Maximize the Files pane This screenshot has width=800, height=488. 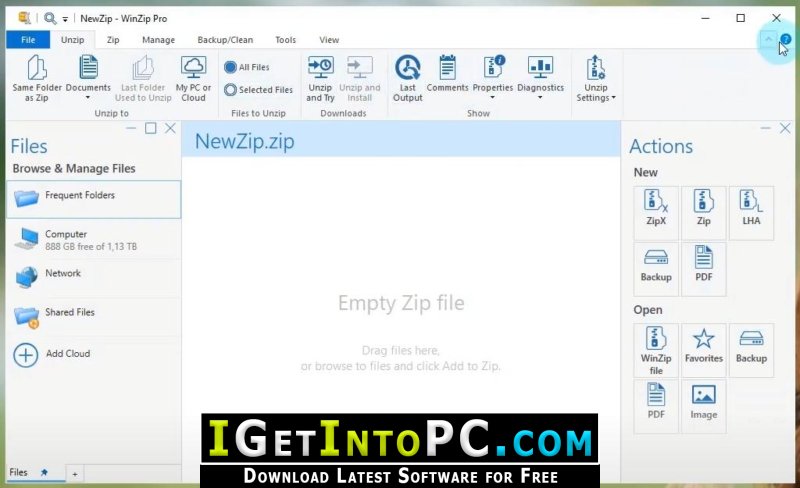tap(151, 128)
